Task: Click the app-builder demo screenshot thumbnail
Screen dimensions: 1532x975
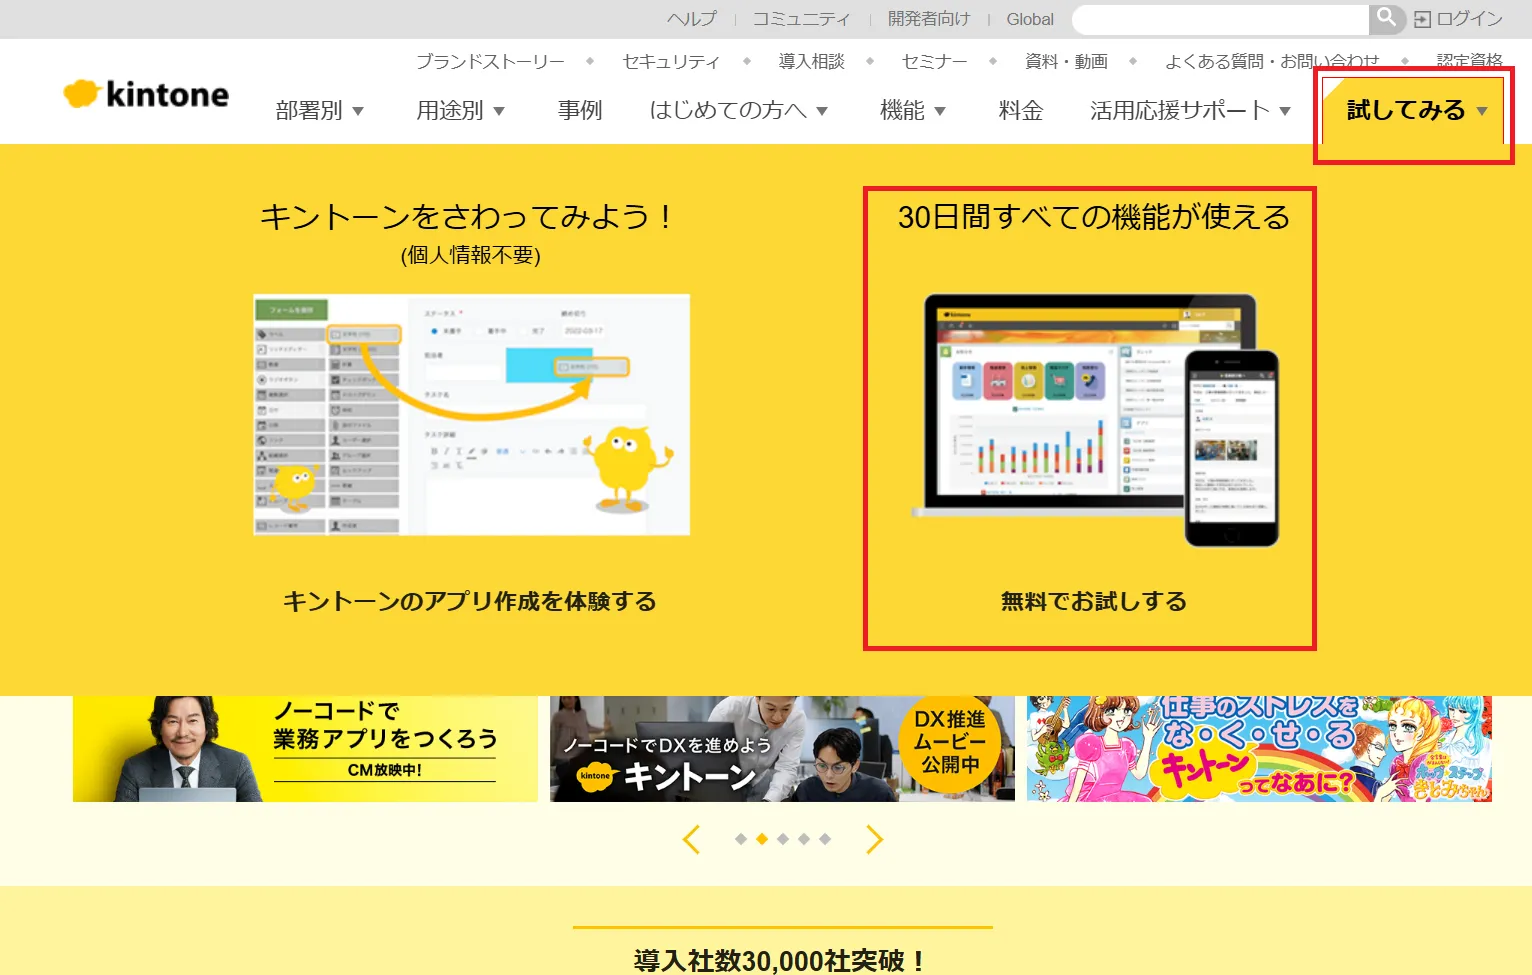Action: click(x=472, y=414)
